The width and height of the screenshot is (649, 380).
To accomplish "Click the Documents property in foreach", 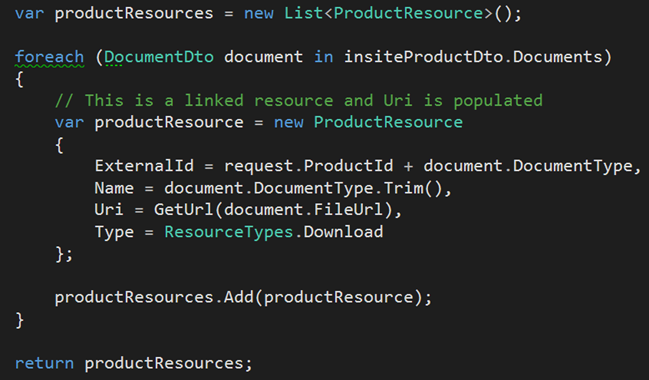I will [558, 57].
